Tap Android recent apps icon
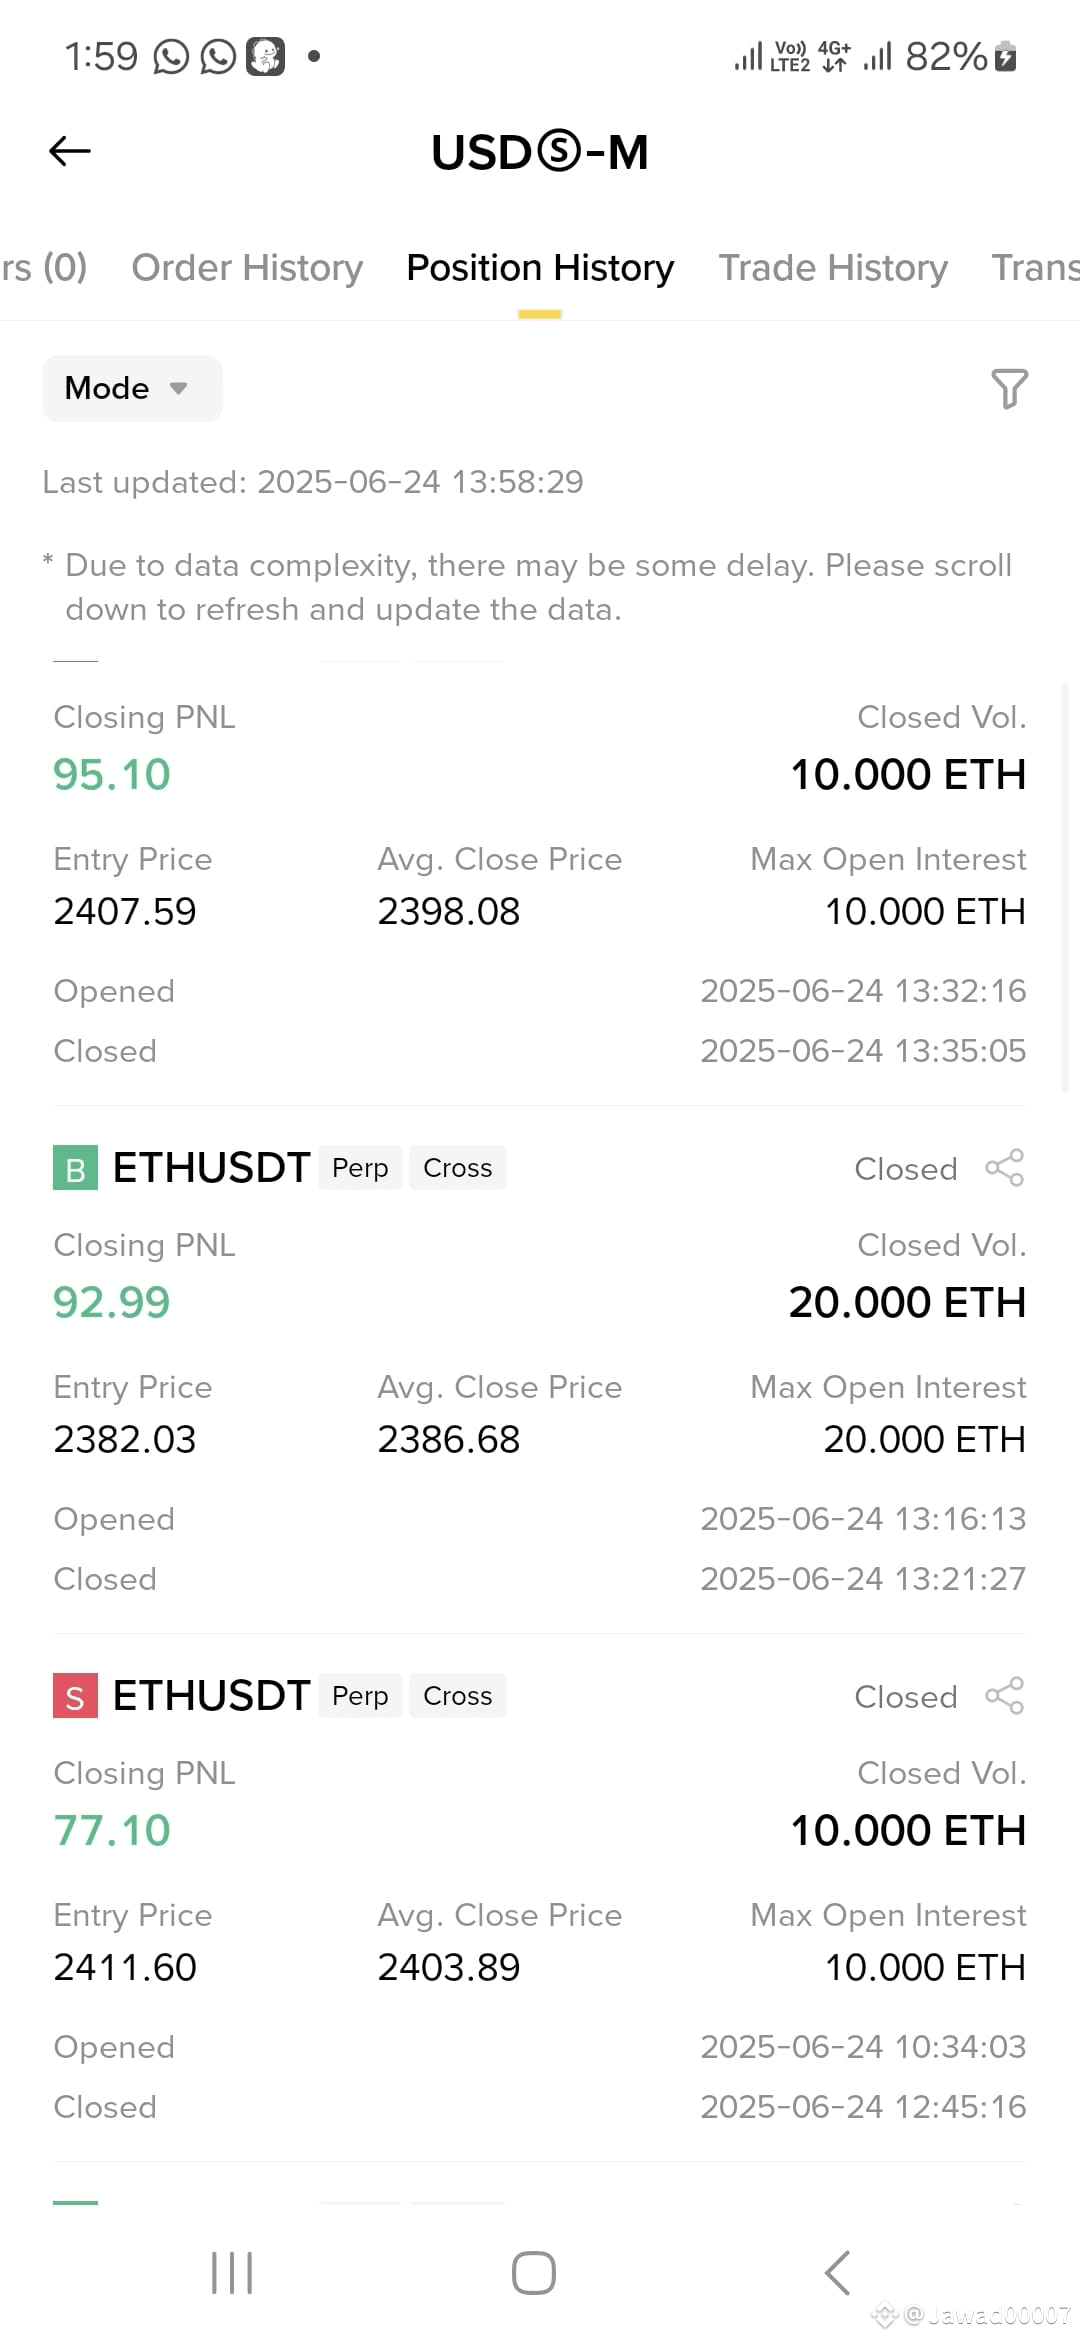Screen dimensions: 1080x2340 232,2273
